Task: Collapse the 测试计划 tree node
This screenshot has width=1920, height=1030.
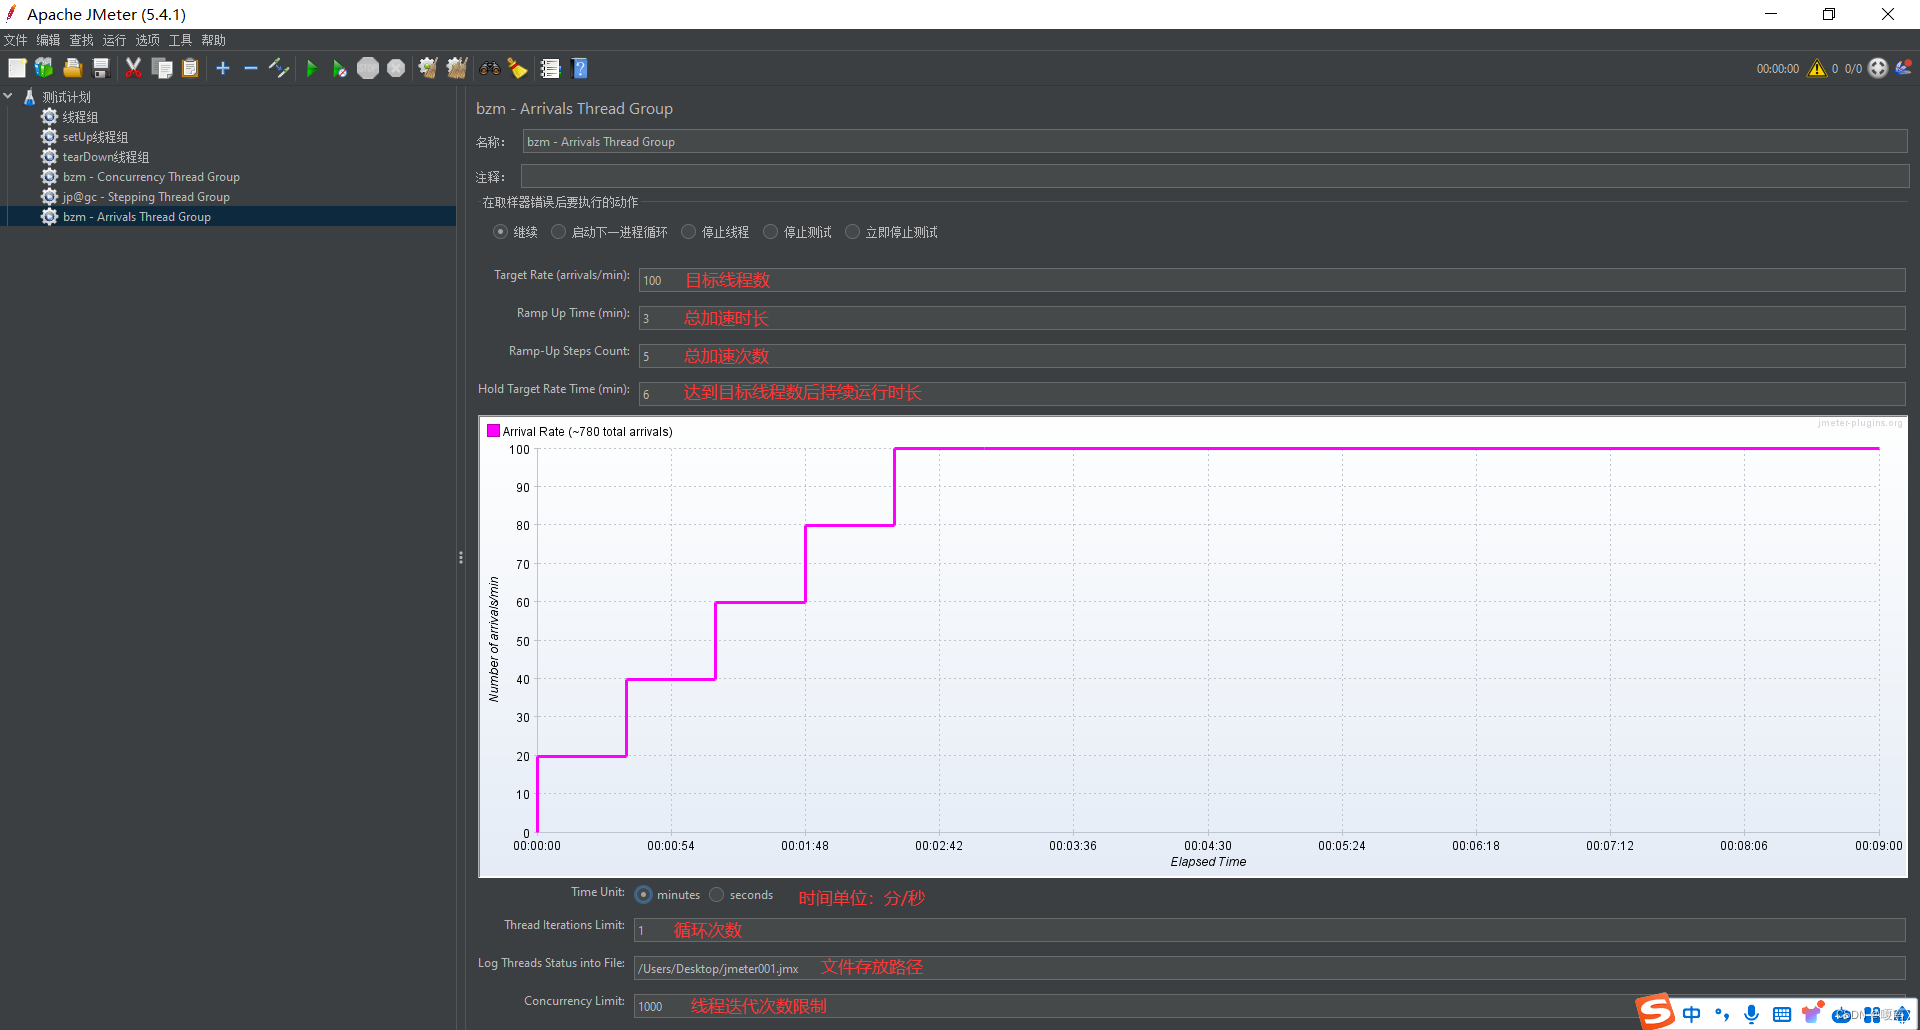Action: (x=8, y=96)
